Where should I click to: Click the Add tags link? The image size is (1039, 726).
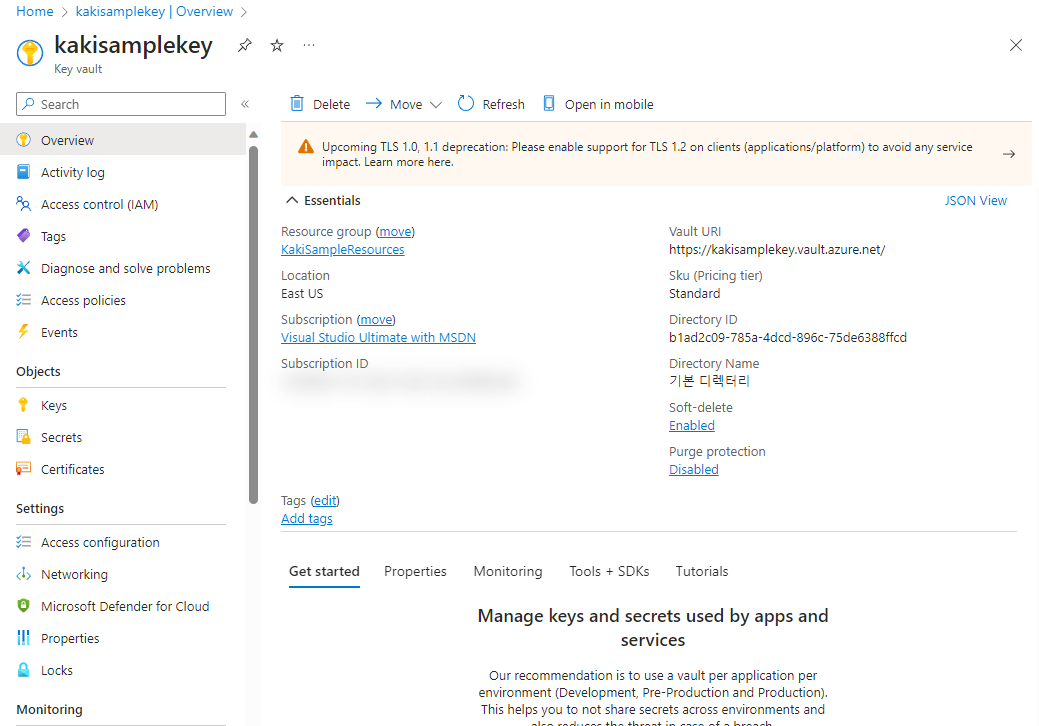coord(307,518)
